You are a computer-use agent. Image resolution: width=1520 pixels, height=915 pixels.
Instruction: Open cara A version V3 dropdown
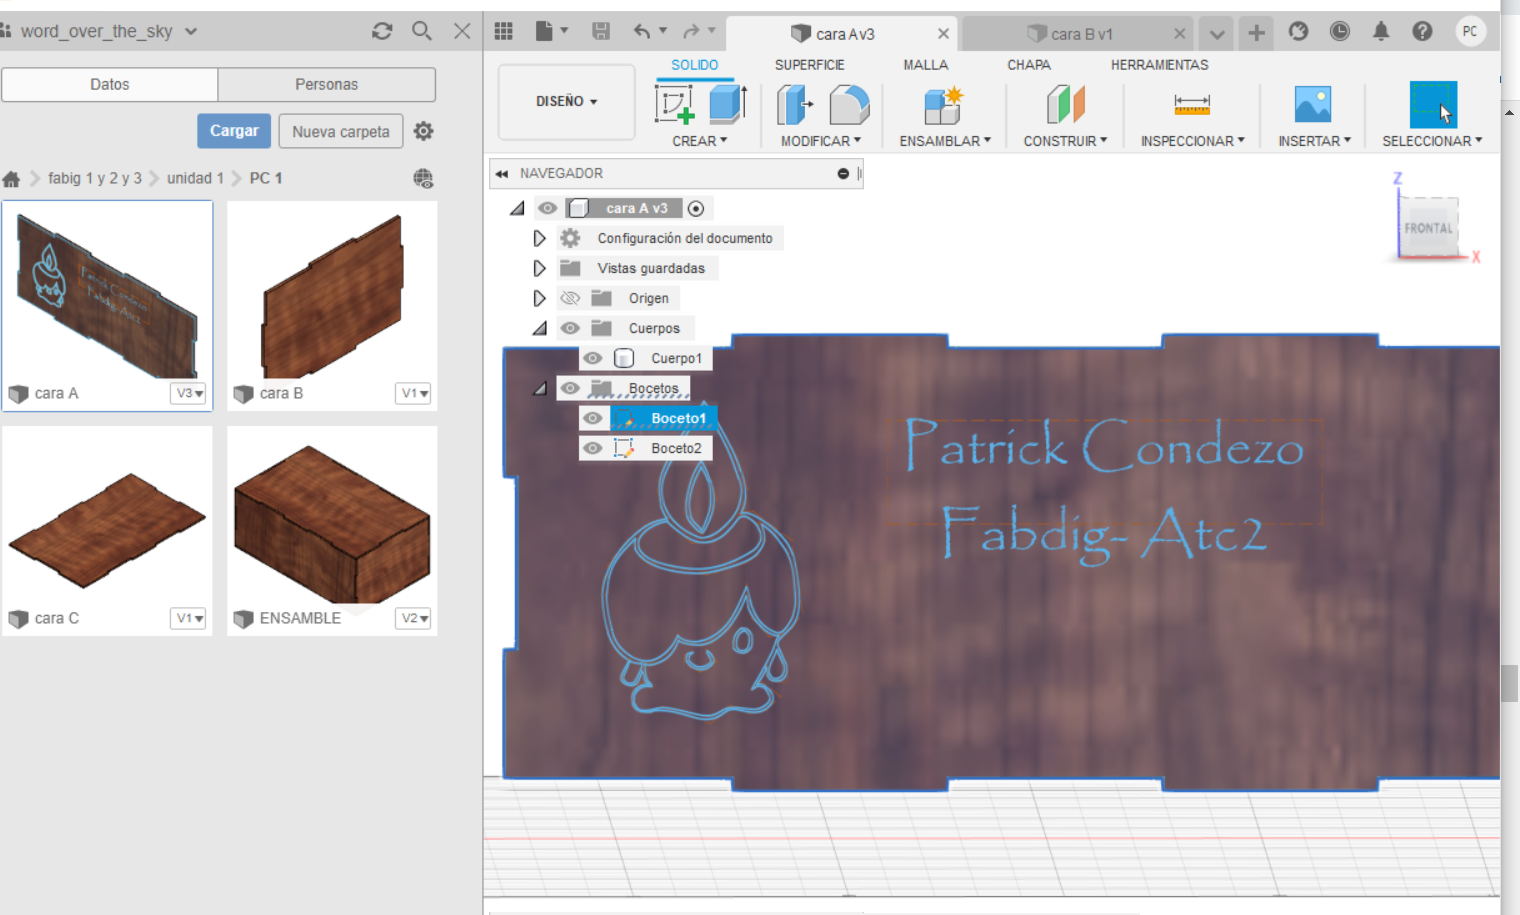click(189, 393)
